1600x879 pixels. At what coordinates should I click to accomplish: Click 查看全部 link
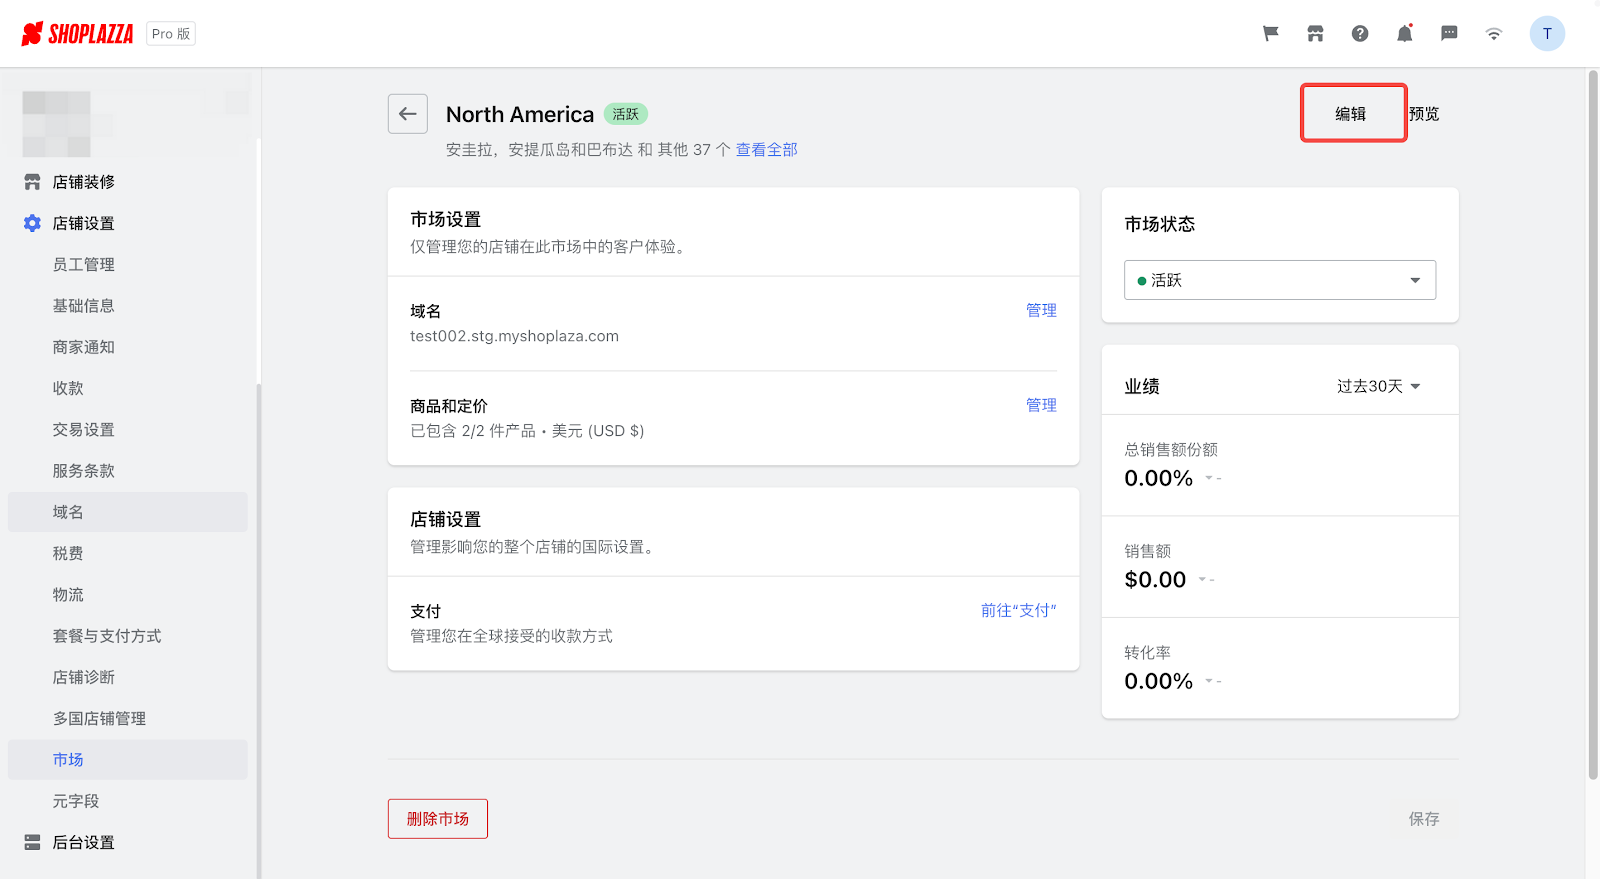(767, 150)
